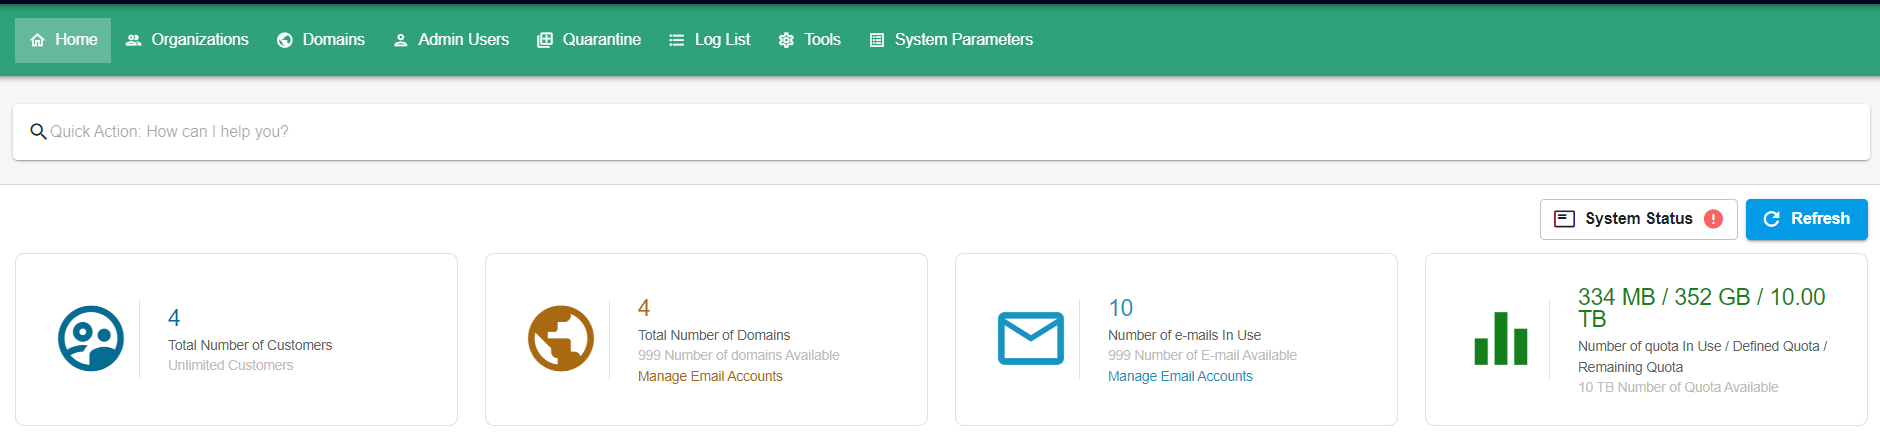The image size is (1880, 441).
Task: Click the green bar chart quota icon
Action: coord(1501,338)
